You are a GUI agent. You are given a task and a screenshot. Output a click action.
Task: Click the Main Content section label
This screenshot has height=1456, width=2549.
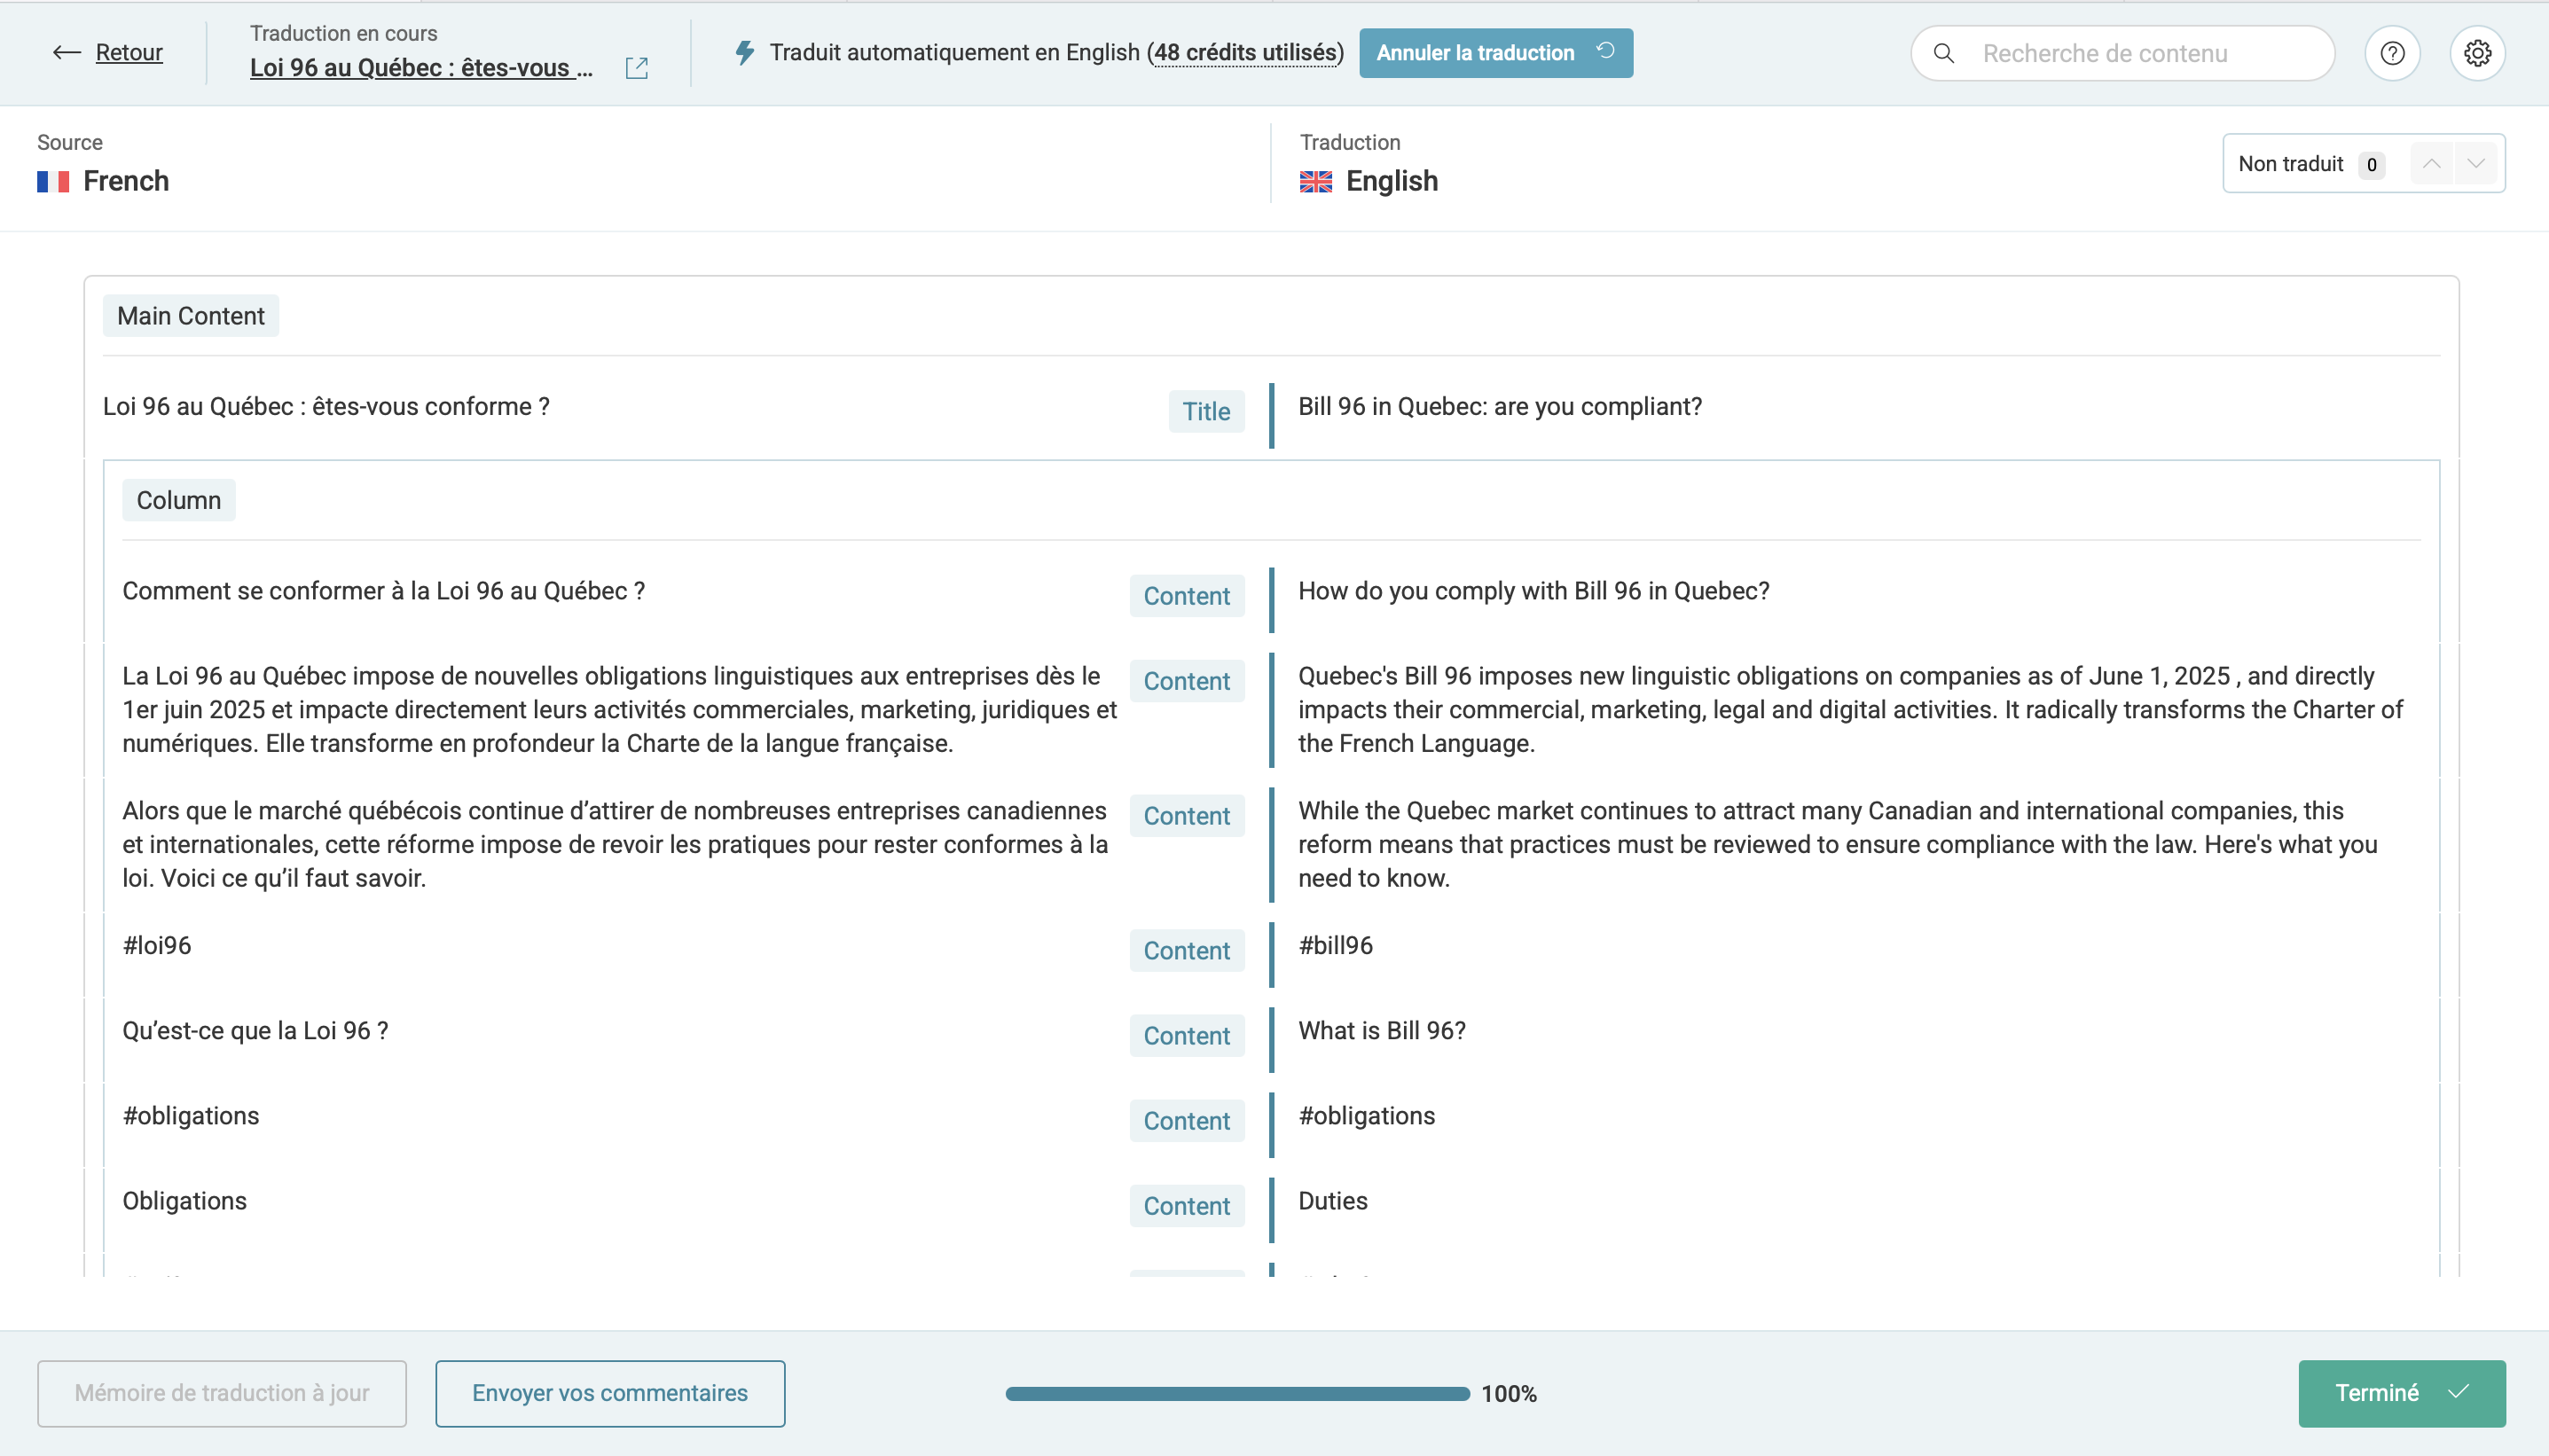[x=191, y=316]
